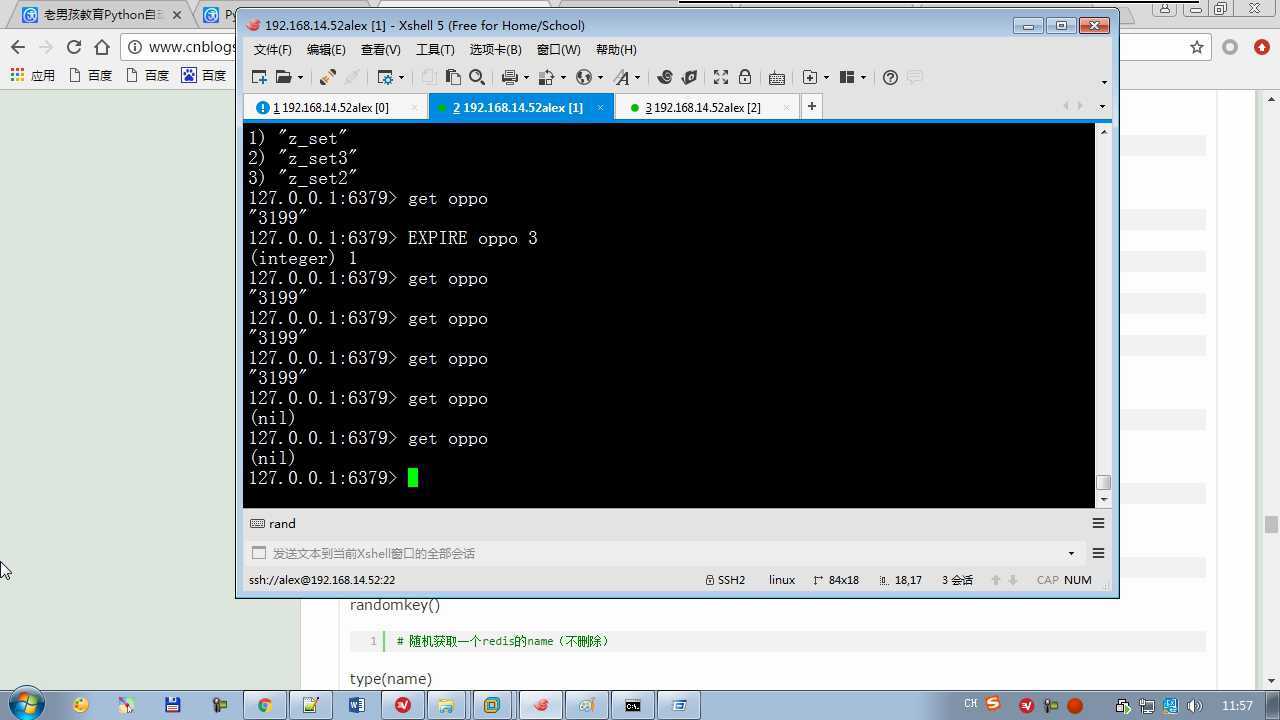Close the active tab 2 192.168.14.52alex [1]
The image size is (1280, 720).
click(x=600, y=107)
